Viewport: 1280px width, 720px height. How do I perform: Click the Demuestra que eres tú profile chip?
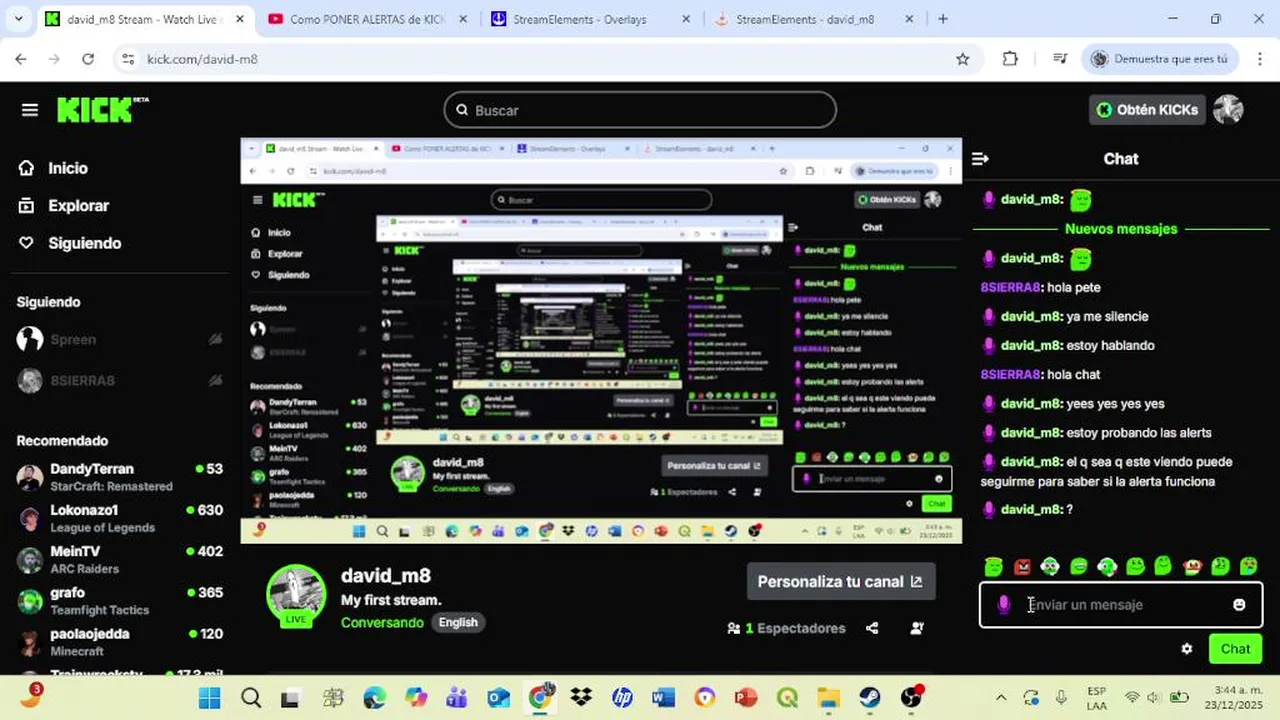(x=1160, y=59)
